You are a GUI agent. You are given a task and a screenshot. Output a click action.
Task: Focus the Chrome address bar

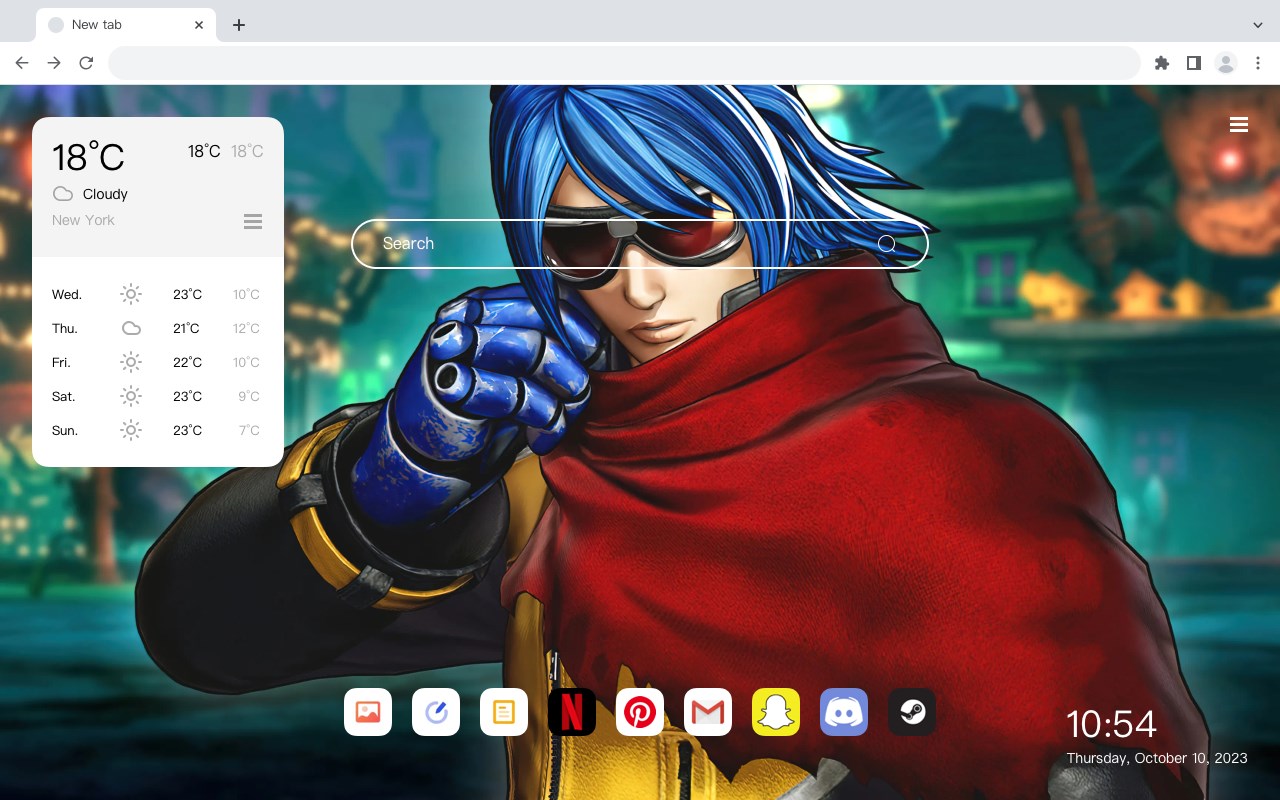[x=624, y=63]
